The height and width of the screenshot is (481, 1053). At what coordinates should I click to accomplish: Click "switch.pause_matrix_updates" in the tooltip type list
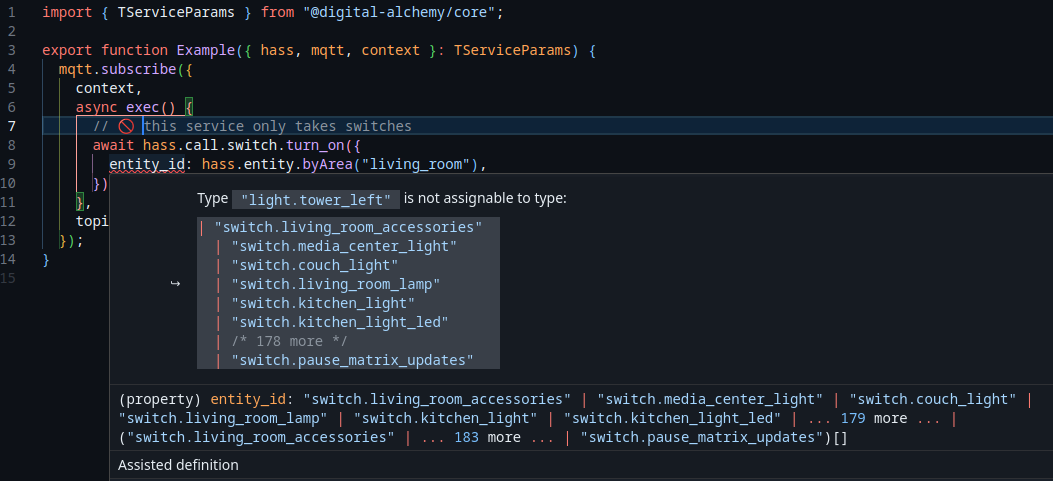click(x=351, y=360)
